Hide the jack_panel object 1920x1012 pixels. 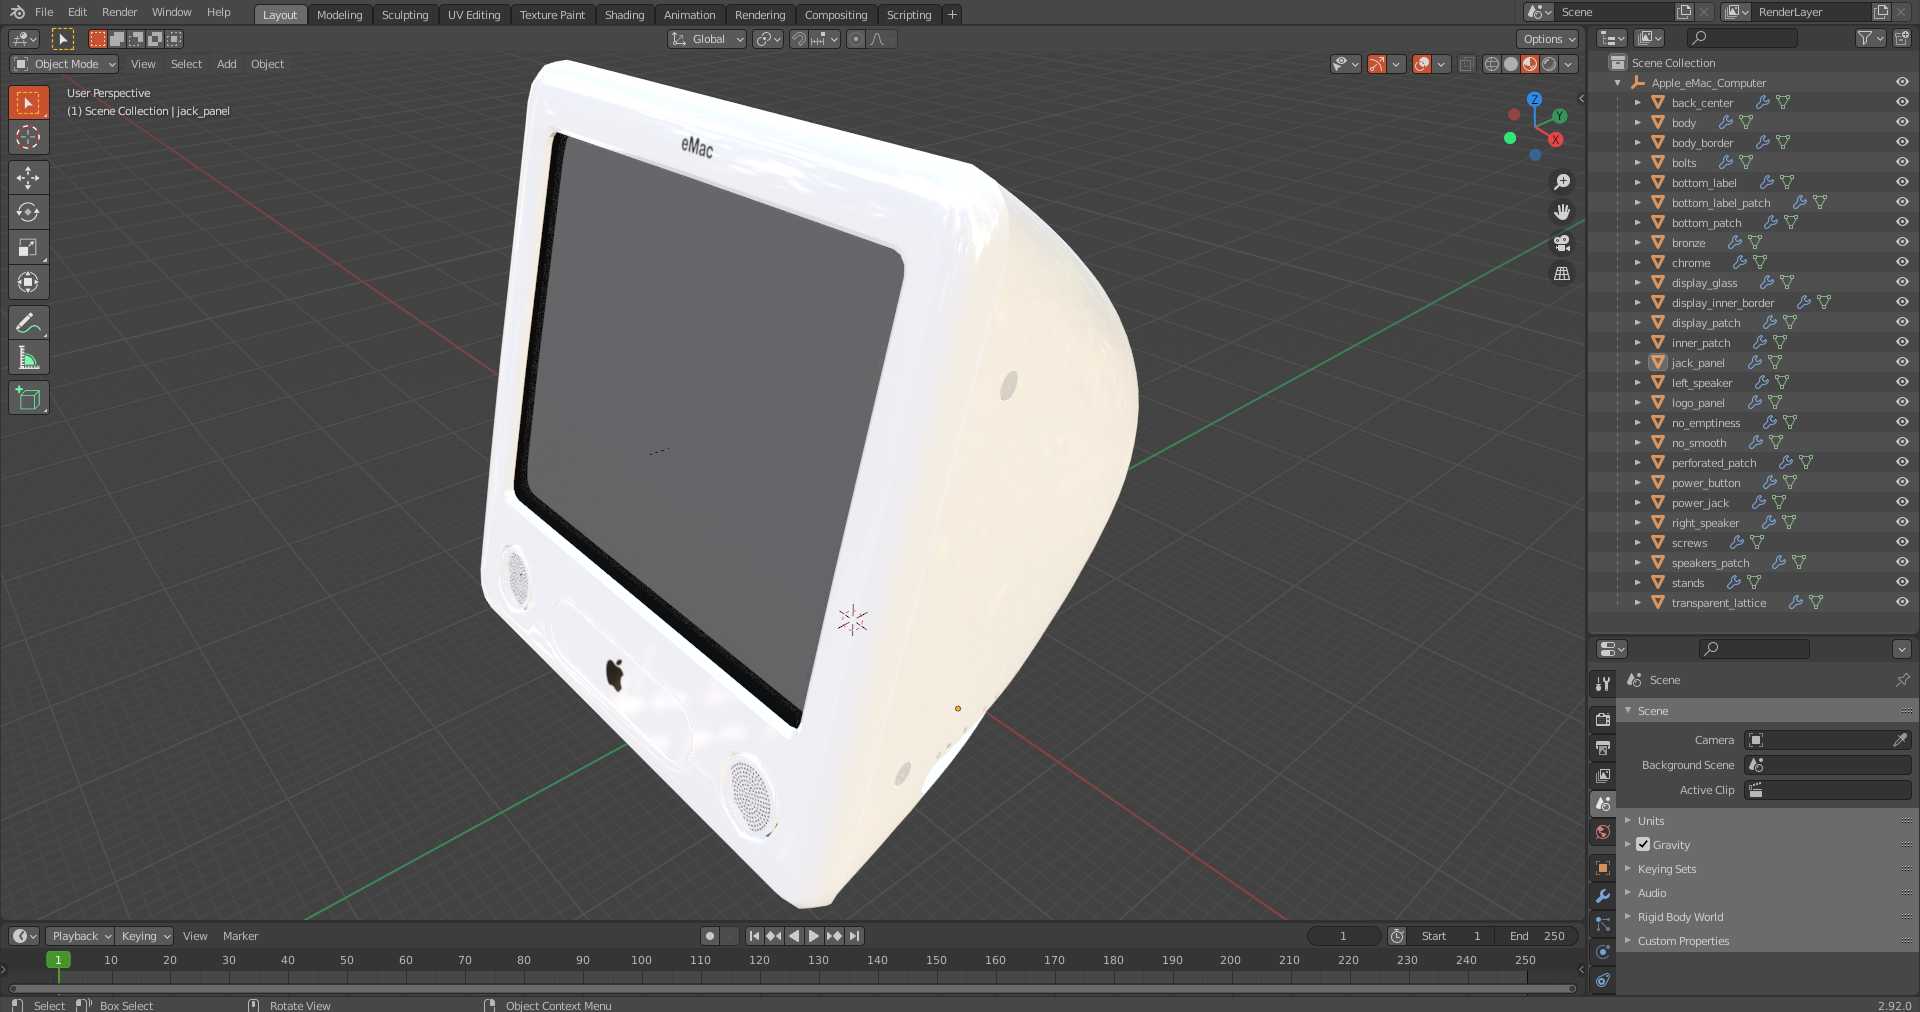click(x=1902, y=362)
